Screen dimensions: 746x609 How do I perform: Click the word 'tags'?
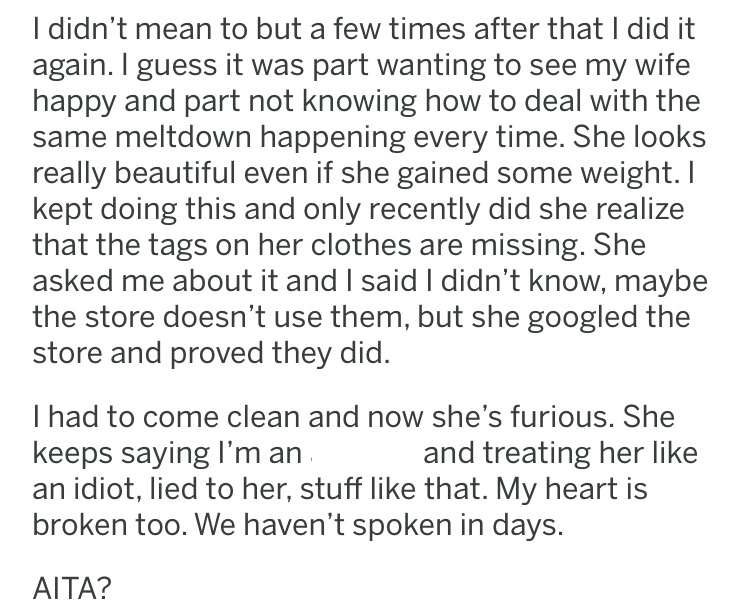pyautogui.click(x=177, y=247)
